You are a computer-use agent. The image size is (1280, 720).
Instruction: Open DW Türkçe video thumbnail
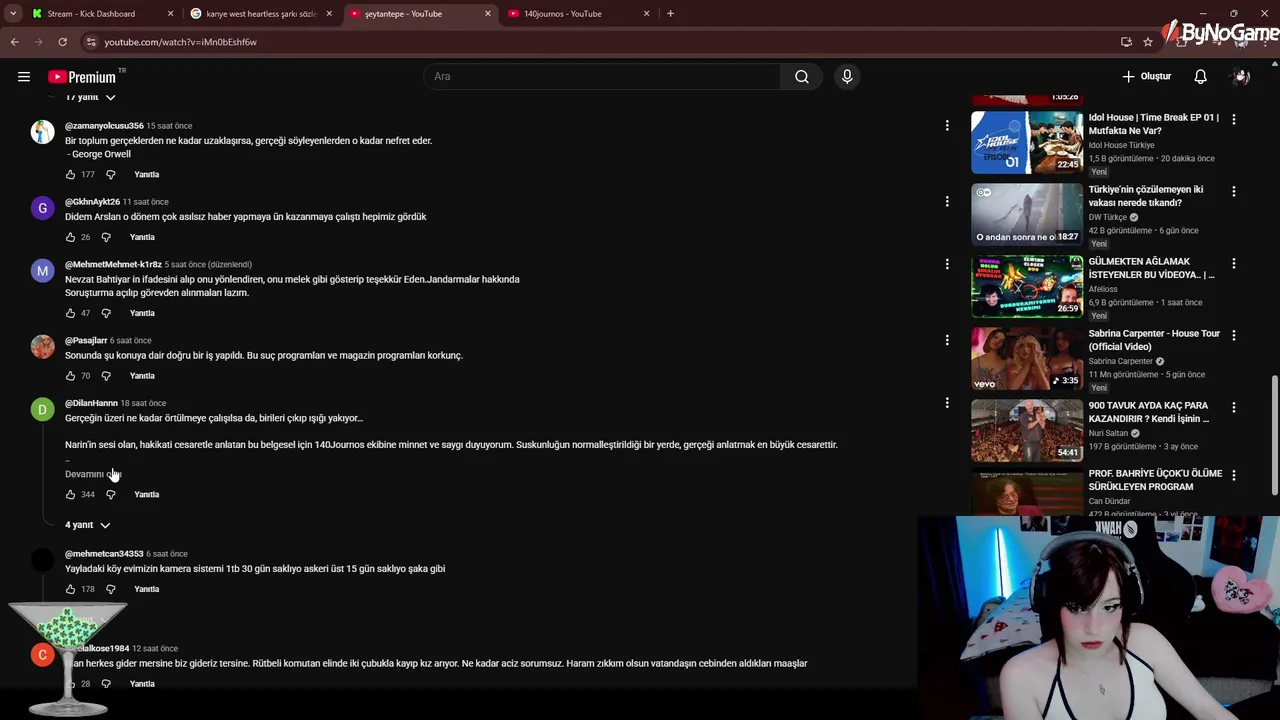[1027, 214]
